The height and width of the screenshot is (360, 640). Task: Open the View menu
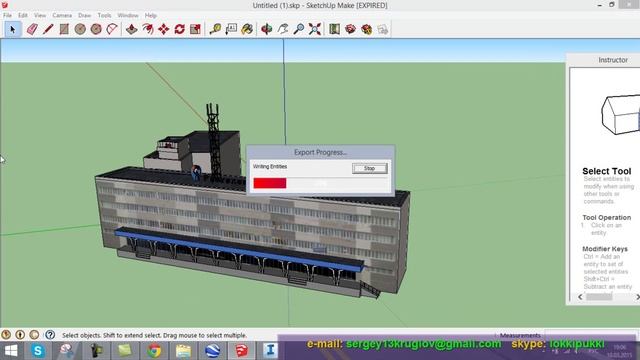click(x=40, y=15)
